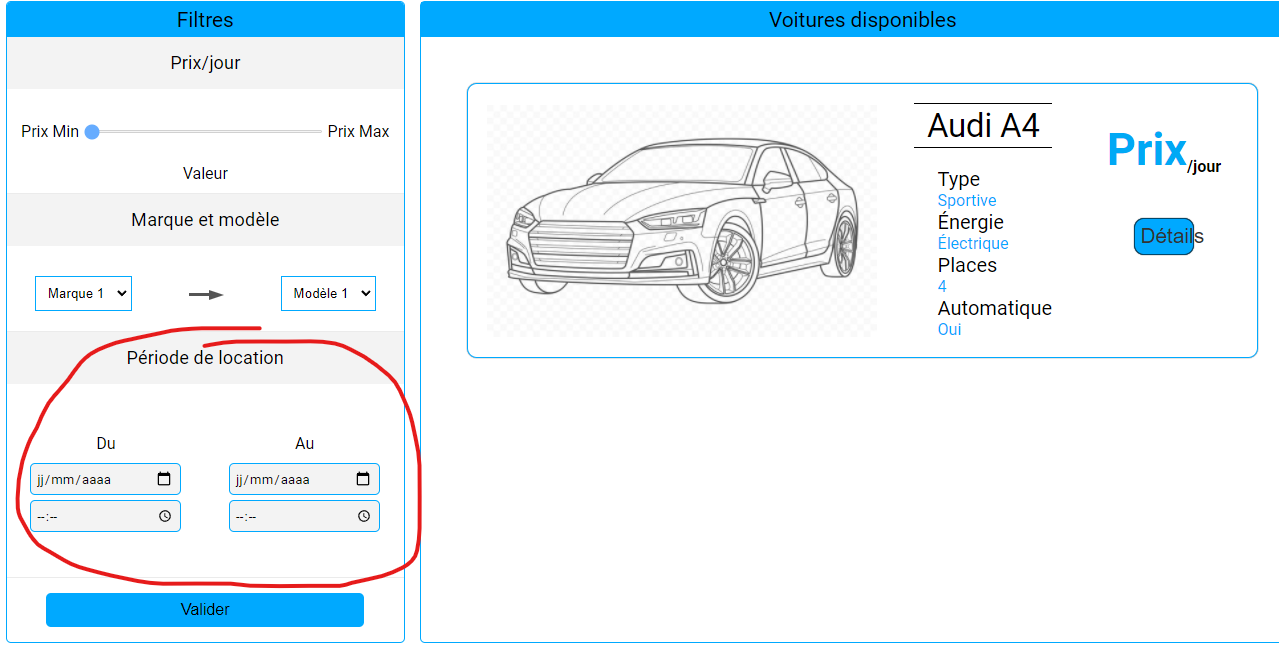Screen dimensions: 1279x645
Task: Click the arrow between Marque and Modèle
Action: point(206,294)
